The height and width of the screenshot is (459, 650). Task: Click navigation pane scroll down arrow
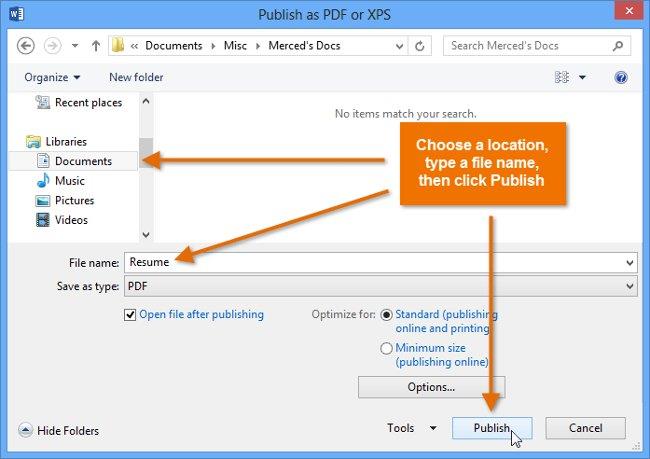tap(146, 235)
